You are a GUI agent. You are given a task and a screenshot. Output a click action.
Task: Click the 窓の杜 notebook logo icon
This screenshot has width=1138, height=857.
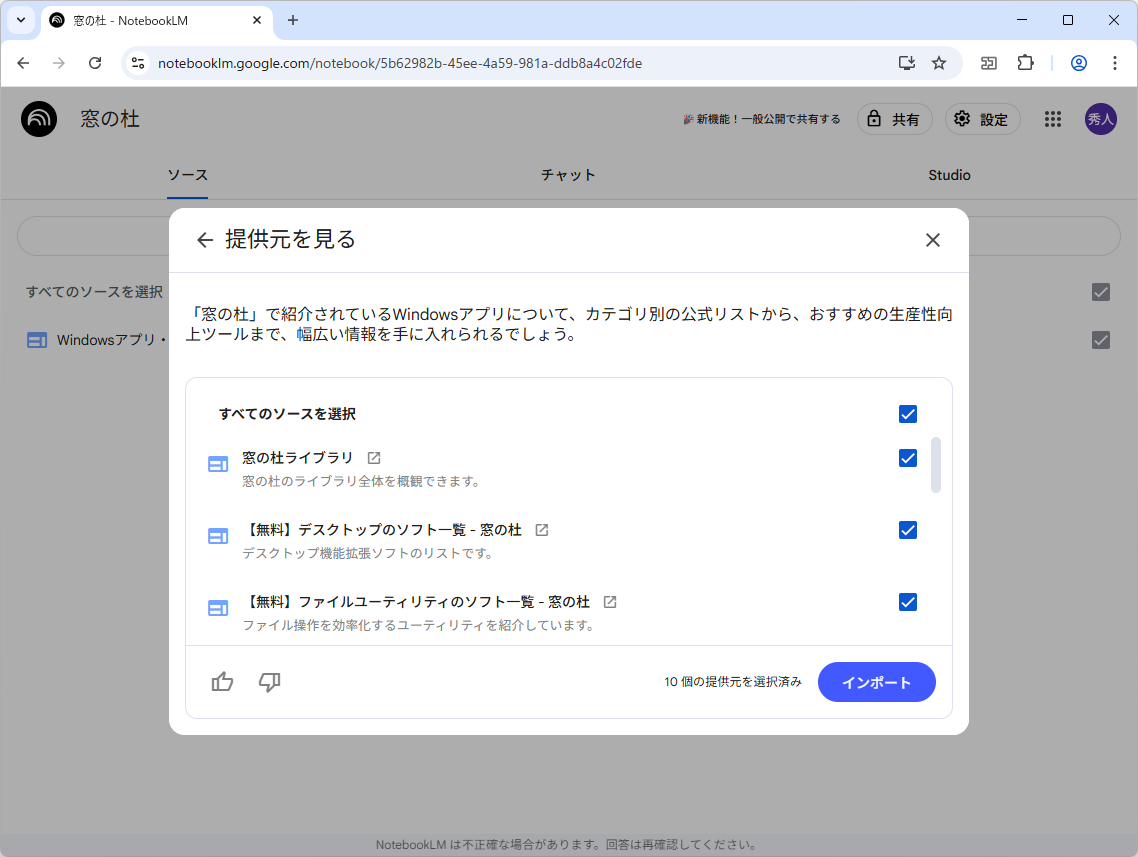[38, 118]
